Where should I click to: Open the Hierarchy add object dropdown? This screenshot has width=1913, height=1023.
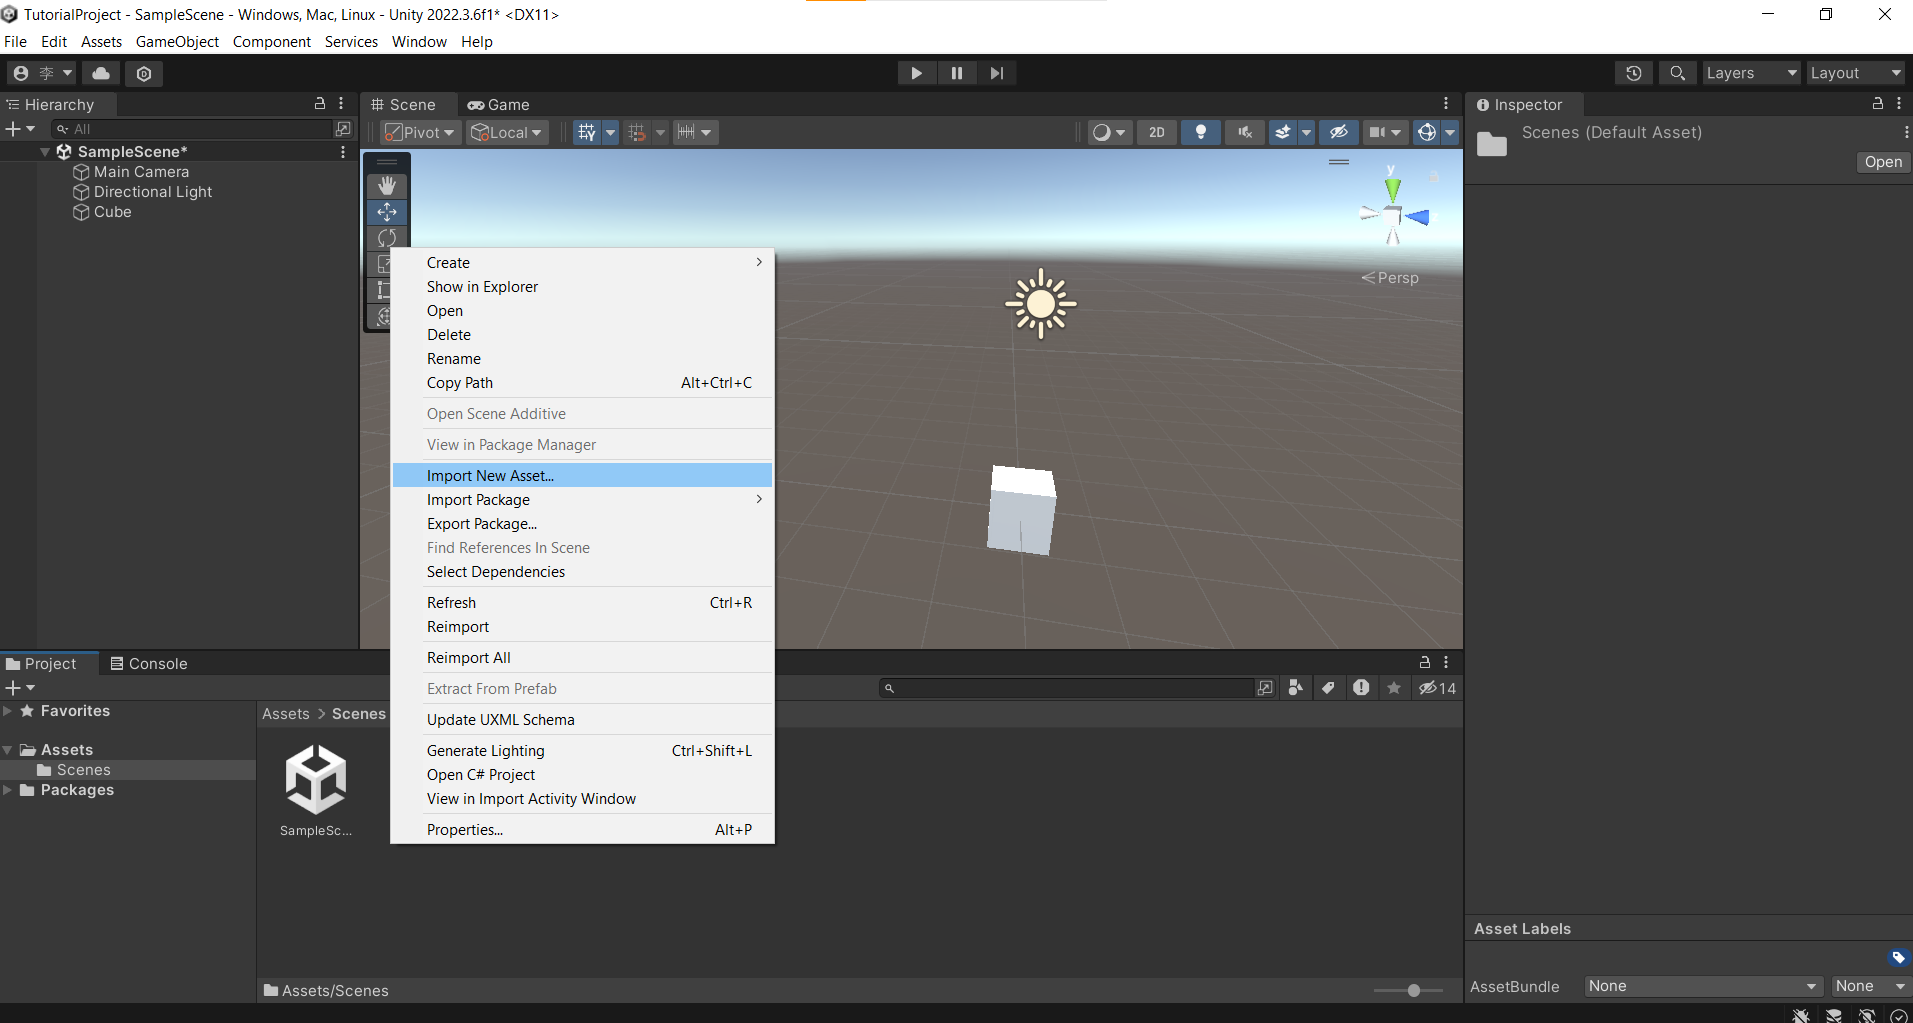[20, 129]
